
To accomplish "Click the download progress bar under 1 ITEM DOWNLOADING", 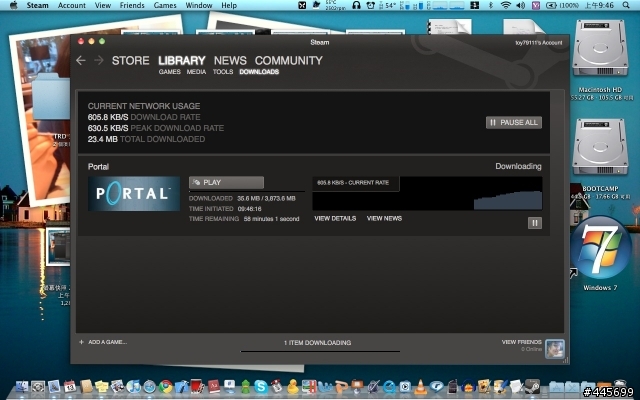I will tap(320, 351).
